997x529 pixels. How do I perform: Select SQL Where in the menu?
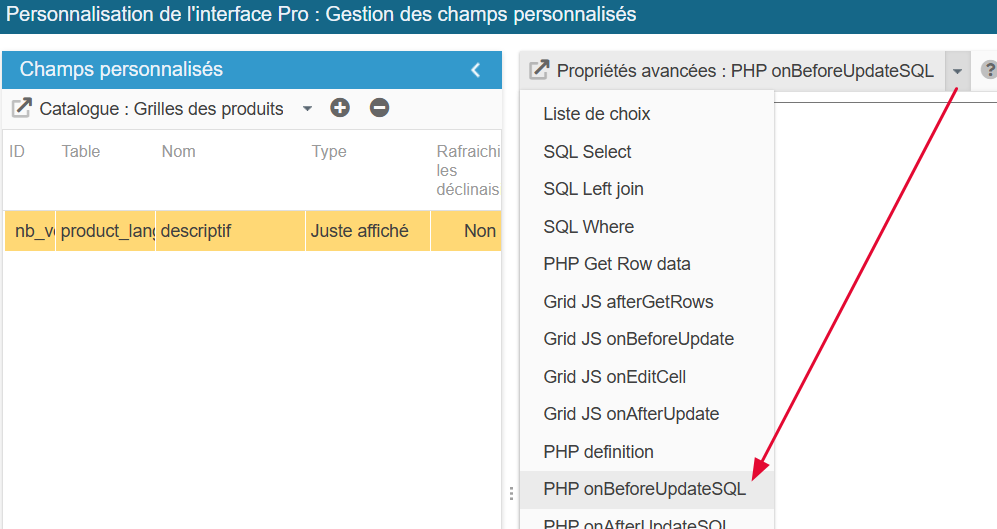click(x=589, y=227)
